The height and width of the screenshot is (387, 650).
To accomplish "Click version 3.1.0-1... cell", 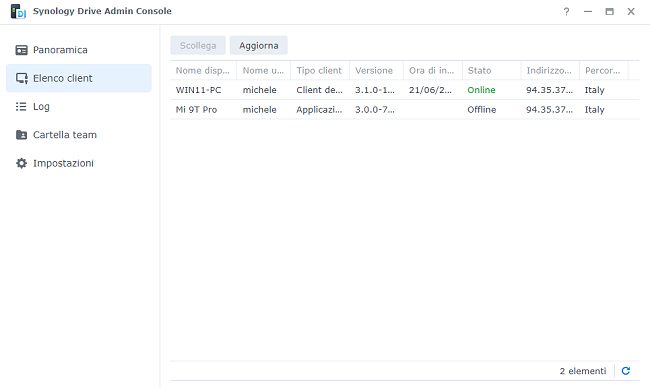I will (375, 90).
